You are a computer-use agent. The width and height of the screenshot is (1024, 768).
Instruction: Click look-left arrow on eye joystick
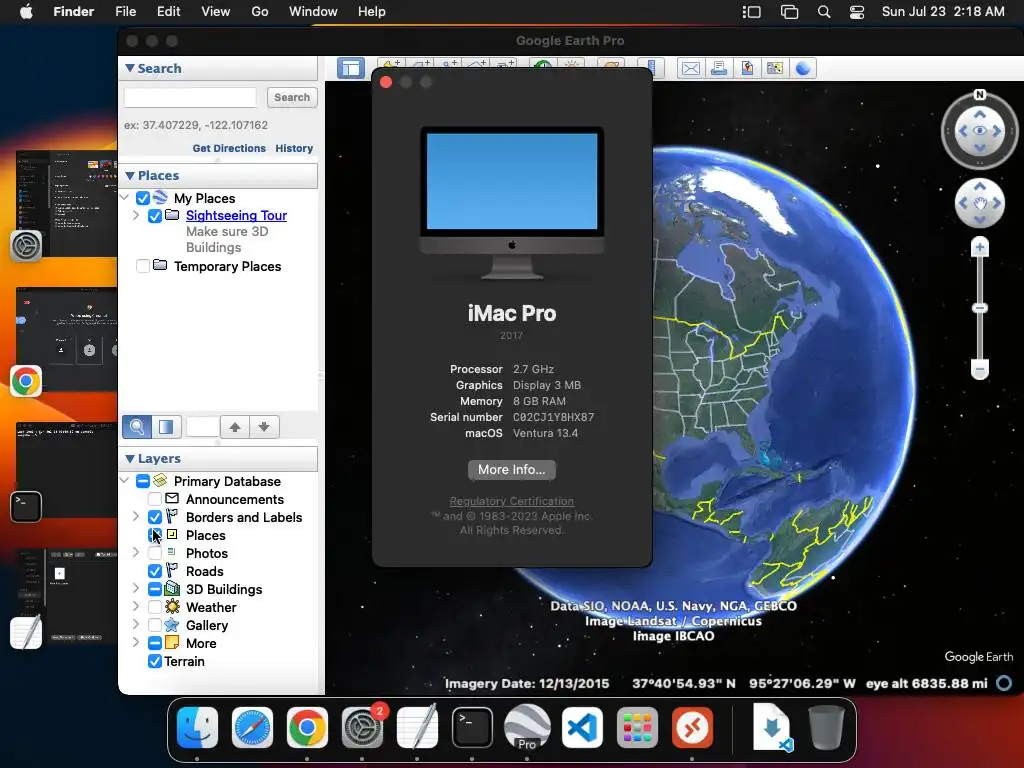coord(962,131)
